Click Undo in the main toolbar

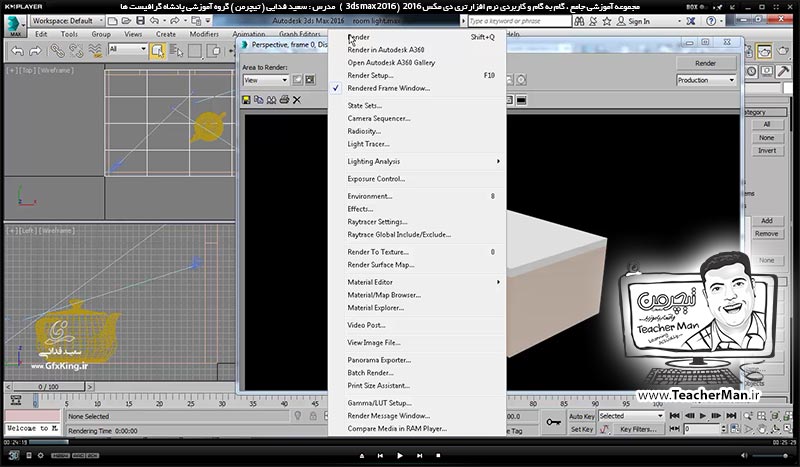pyautogui.click(x=17, y=51)
